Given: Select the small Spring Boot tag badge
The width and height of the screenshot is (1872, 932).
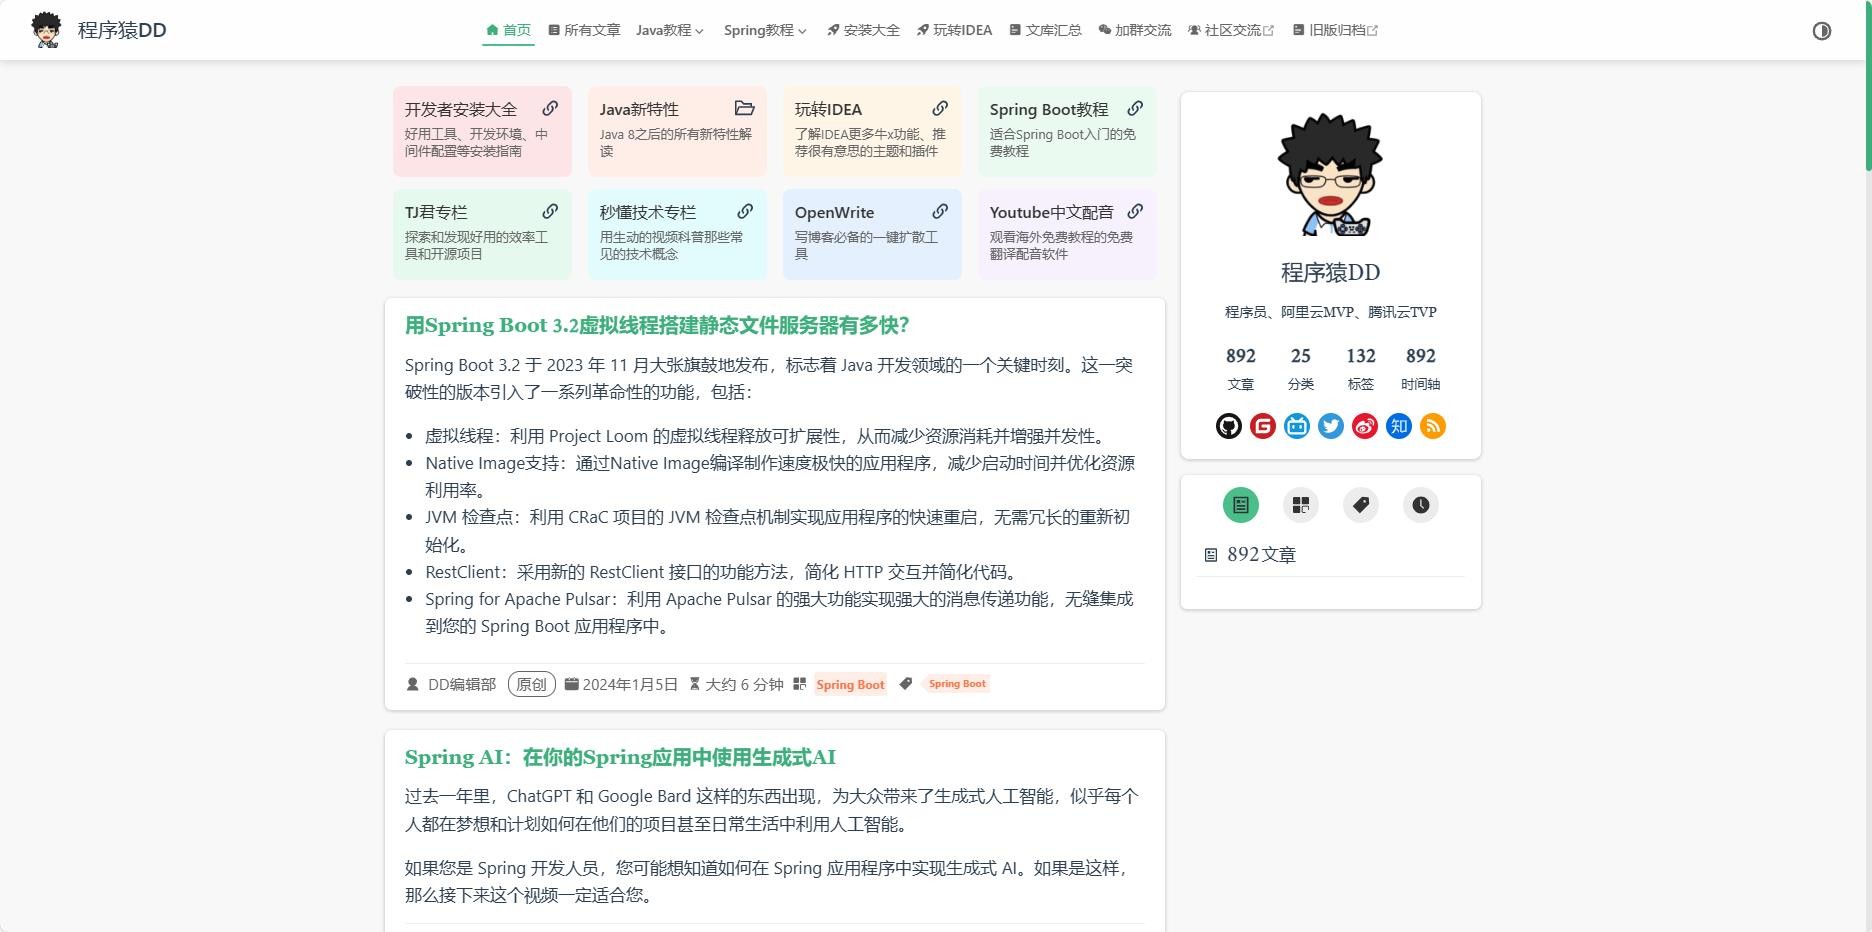Looking at the screenshot, I should 957,684.
